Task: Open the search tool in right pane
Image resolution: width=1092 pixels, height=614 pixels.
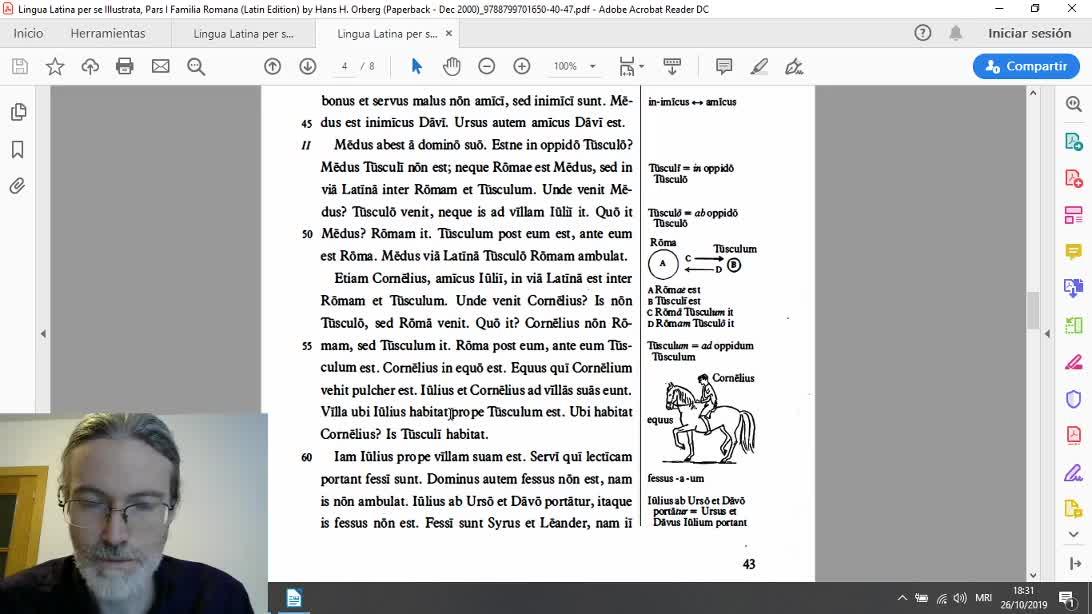Action: (x=1073, y=104)
